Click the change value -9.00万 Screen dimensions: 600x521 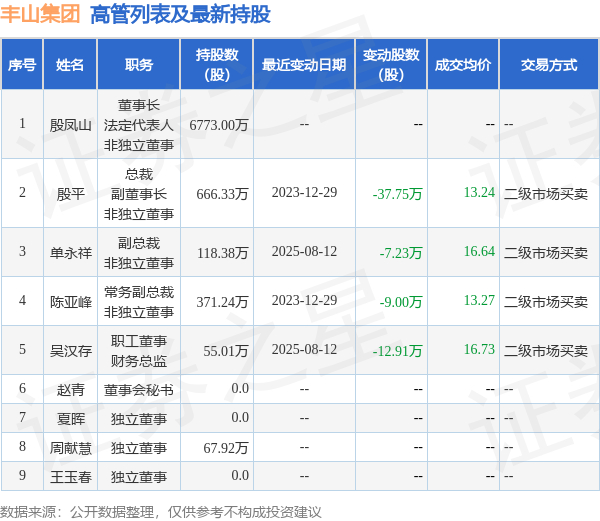coord(401,302)
